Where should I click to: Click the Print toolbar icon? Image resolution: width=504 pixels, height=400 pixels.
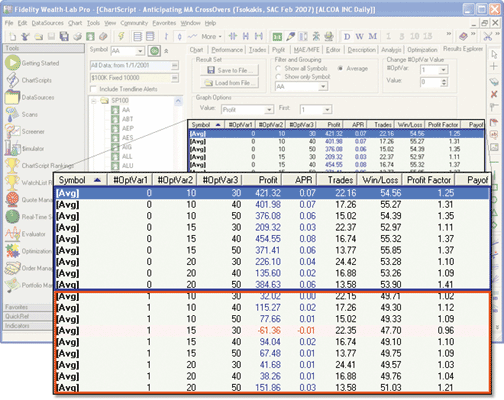[77, 36]
